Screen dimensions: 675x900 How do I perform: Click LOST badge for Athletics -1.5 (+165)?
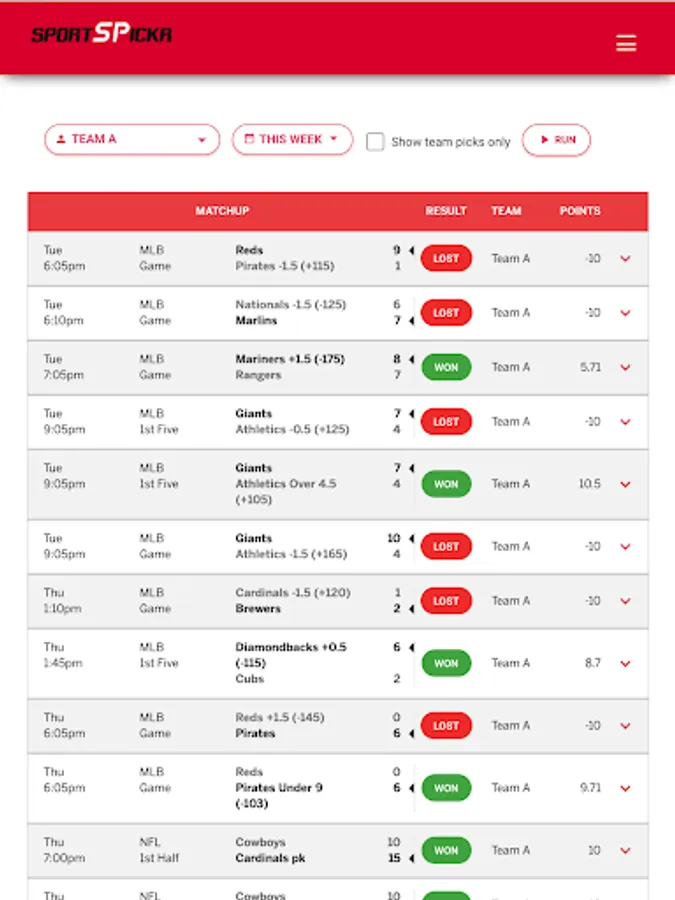click(446, 546)
